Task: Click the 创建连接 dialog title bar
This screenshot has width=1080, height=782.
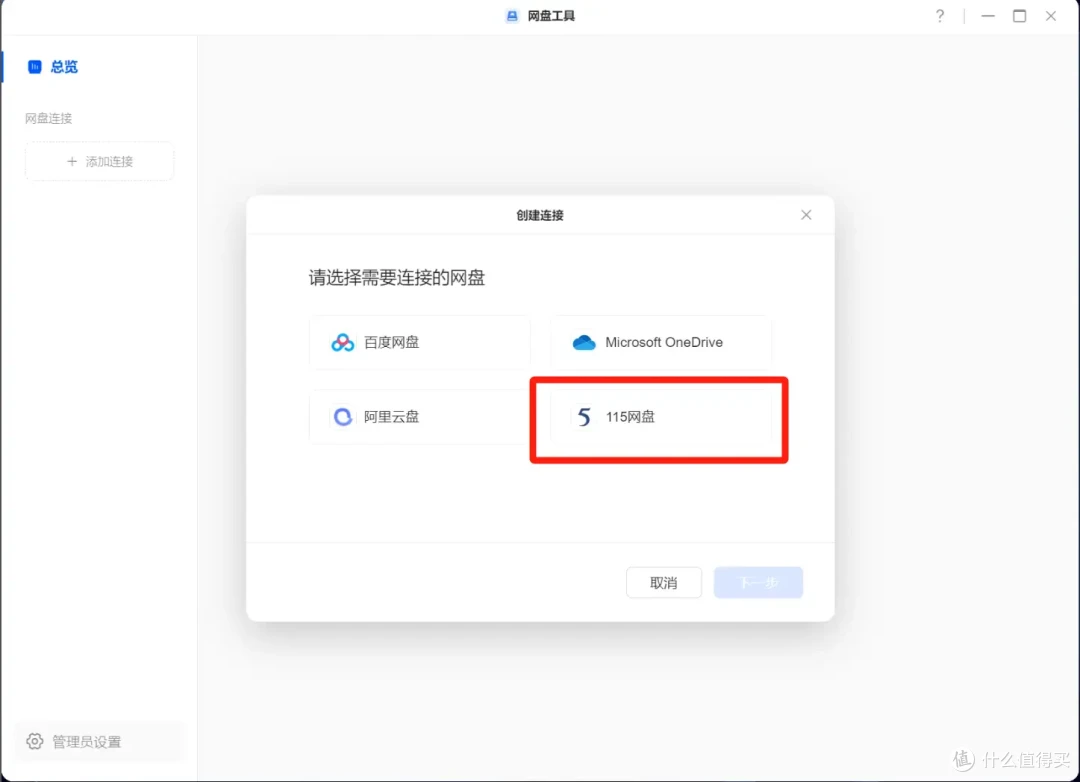Action: click(540, 214)
